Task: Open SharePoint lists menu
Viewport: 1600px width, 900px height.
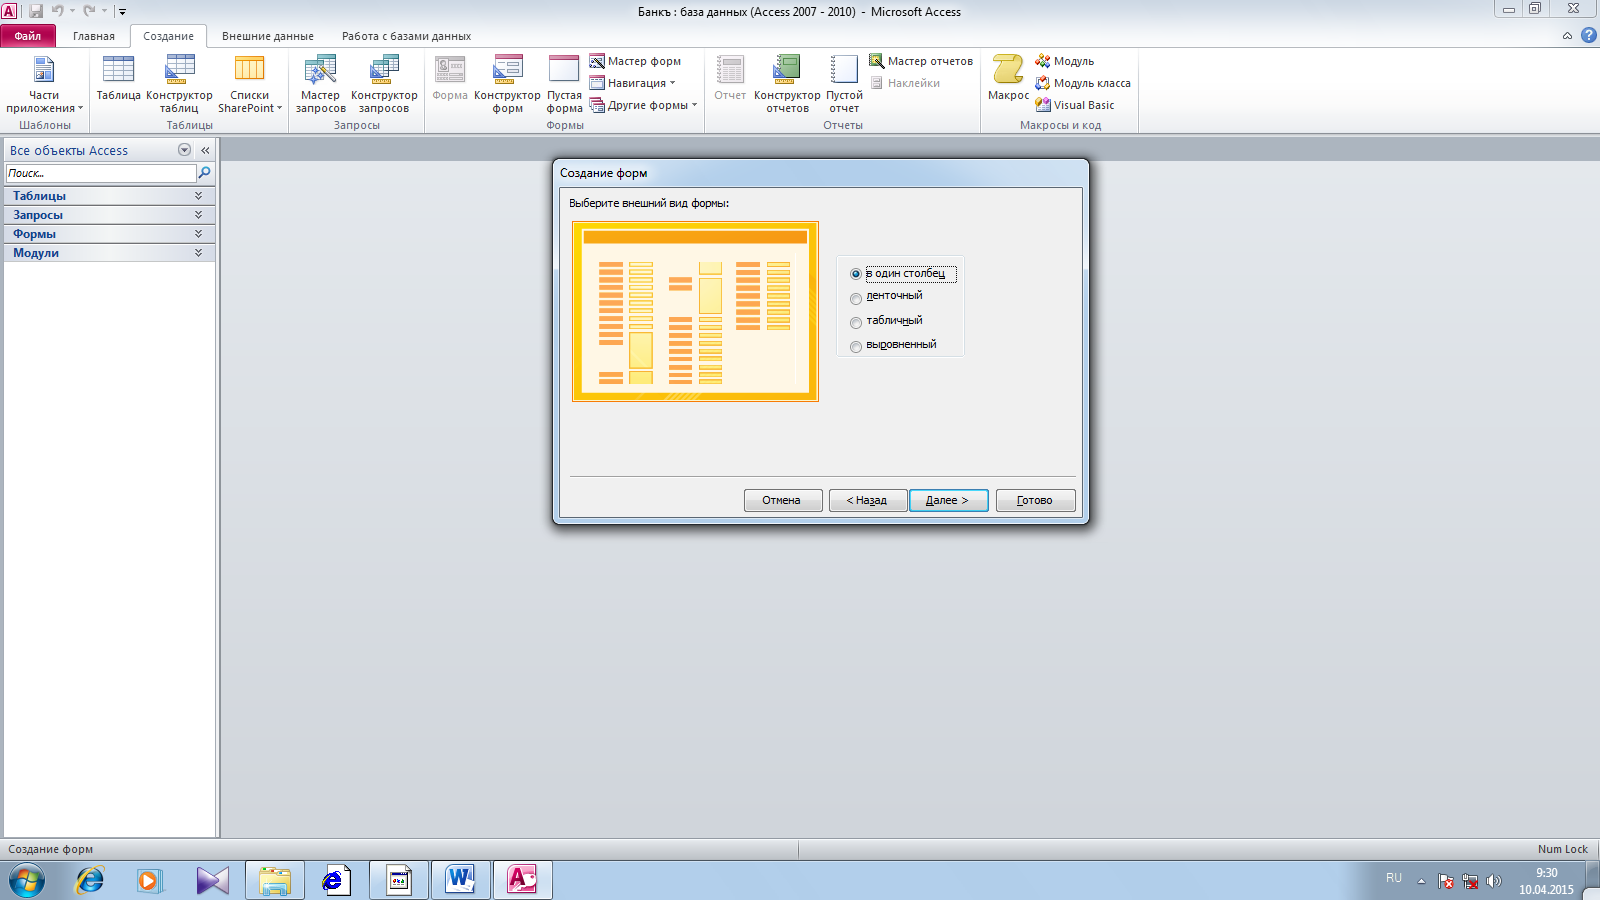Action: (x=250, y=85)
